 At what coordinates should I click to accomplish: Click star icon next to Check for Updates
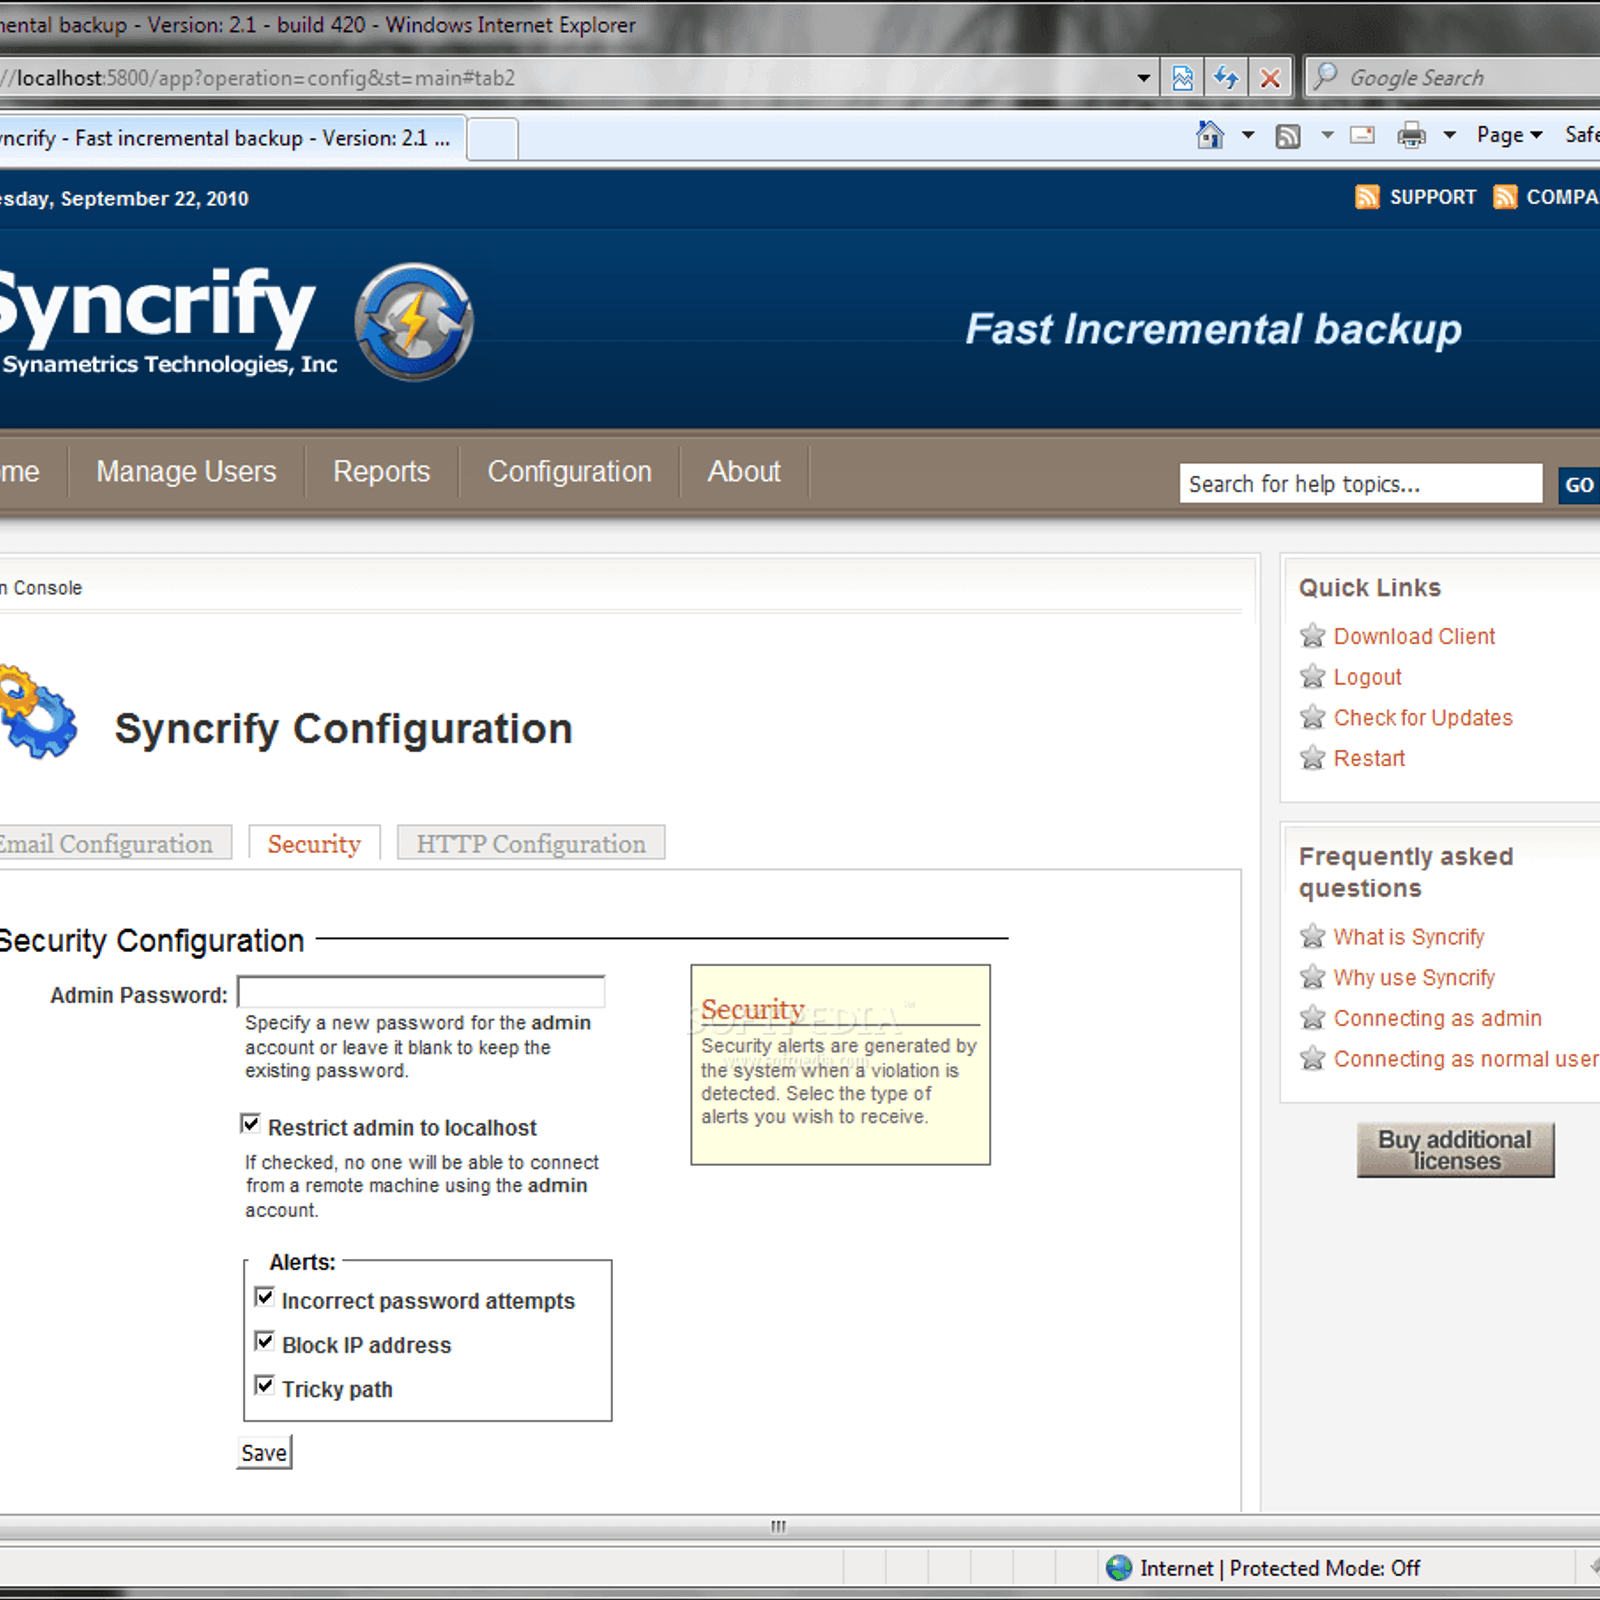coord(1312,717)
